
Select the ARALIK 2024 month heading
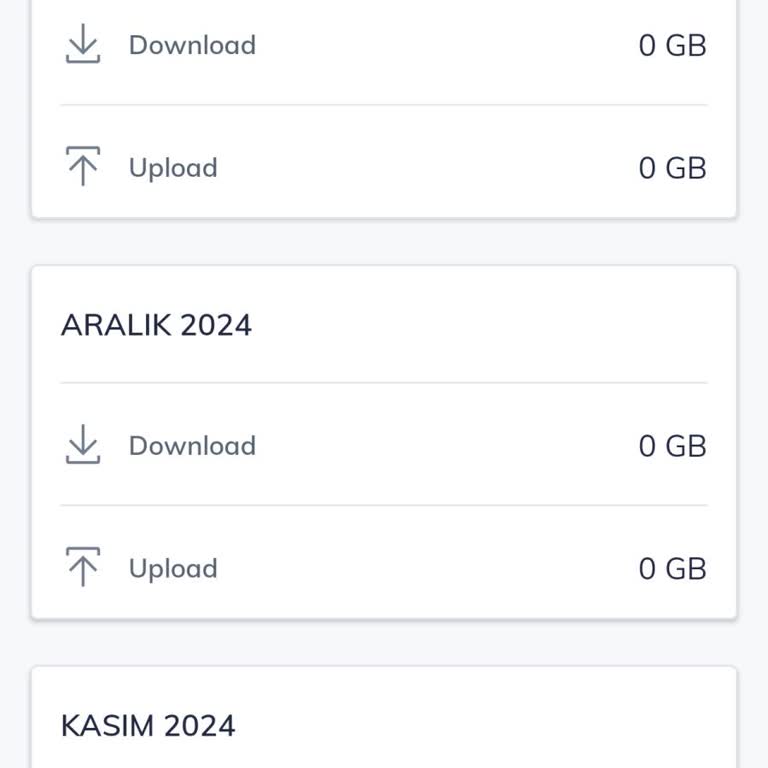pyautogui.click(x=156, y=325)
